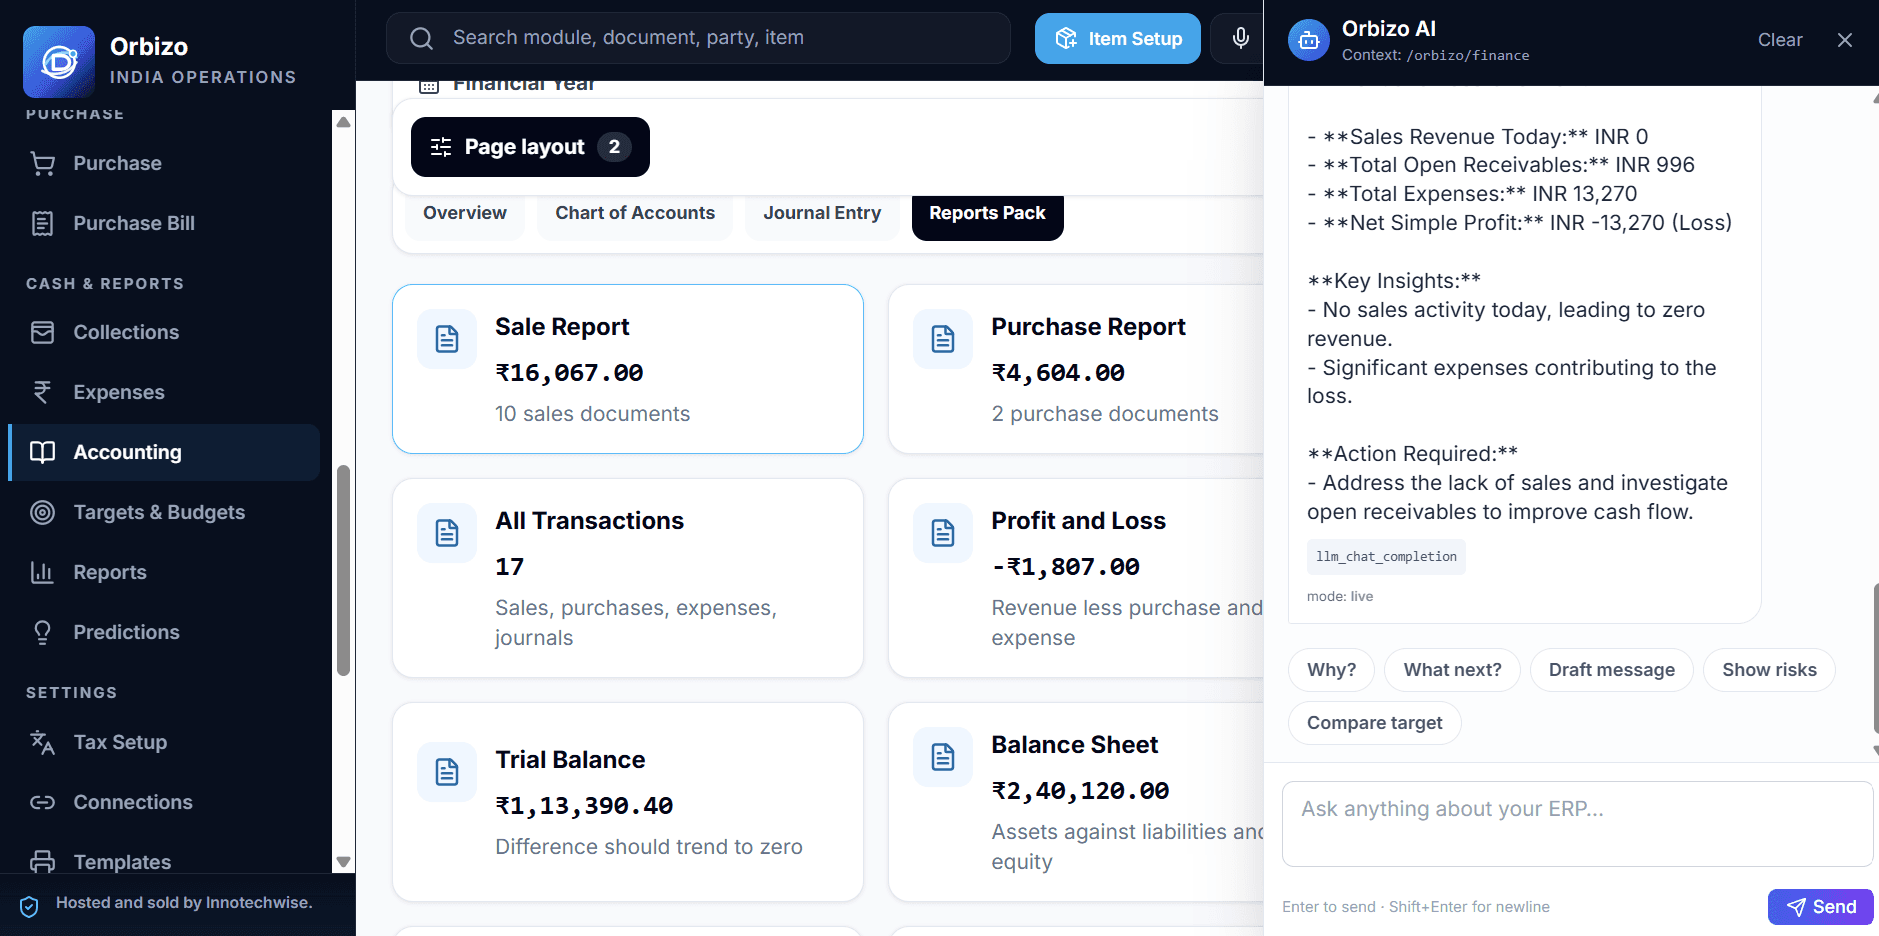Click the Accounting book icon
Viewport: 1879px width, 936px height.
(x=42, y=452)
